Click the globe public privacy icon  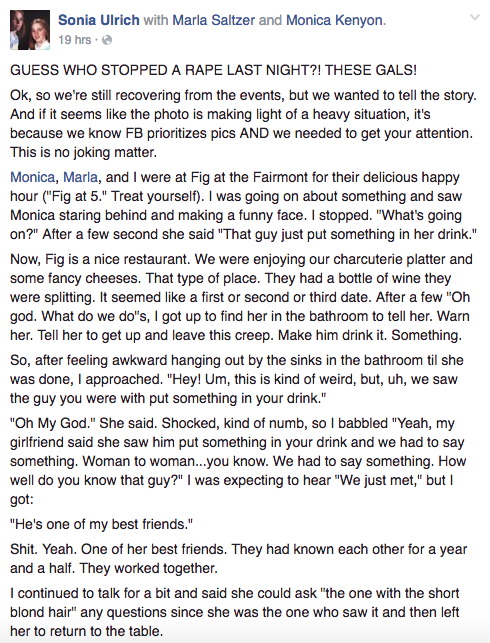pyautogui.click(x=107, y=40)
